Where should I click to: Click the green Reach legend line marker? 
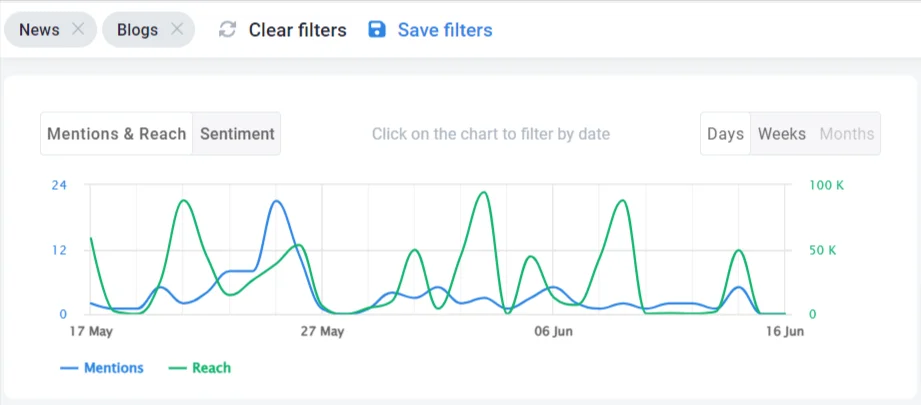pyautogui.click(x=177, y=368)
